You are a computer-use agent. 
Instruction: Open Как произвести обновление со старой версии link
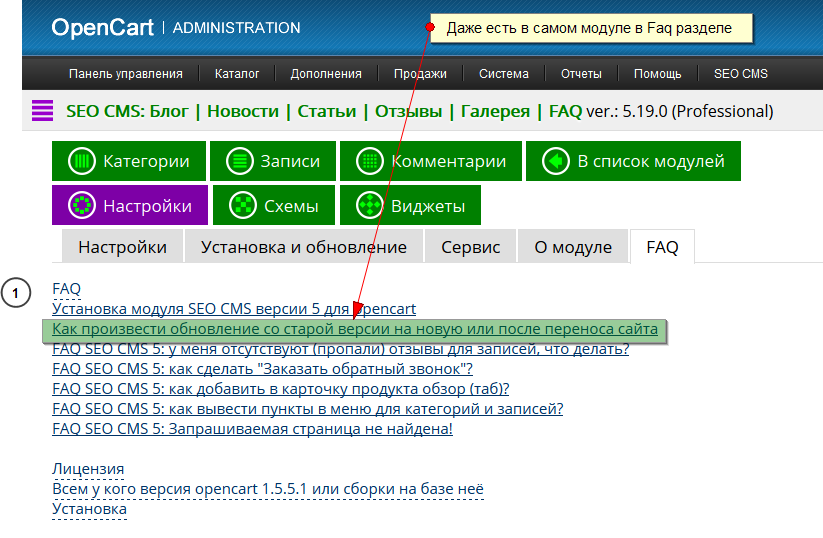(355, 329)
